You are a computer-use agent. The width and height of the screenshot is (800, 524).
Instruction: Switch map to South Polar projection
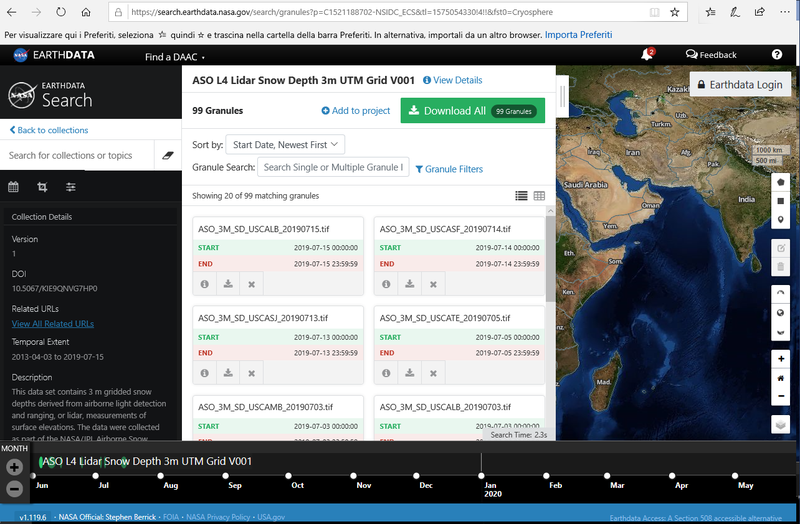point(780,332)
